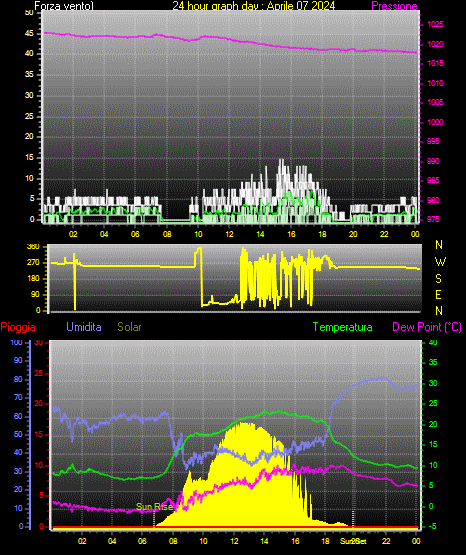Click the Solar legend label

[130, 327]
